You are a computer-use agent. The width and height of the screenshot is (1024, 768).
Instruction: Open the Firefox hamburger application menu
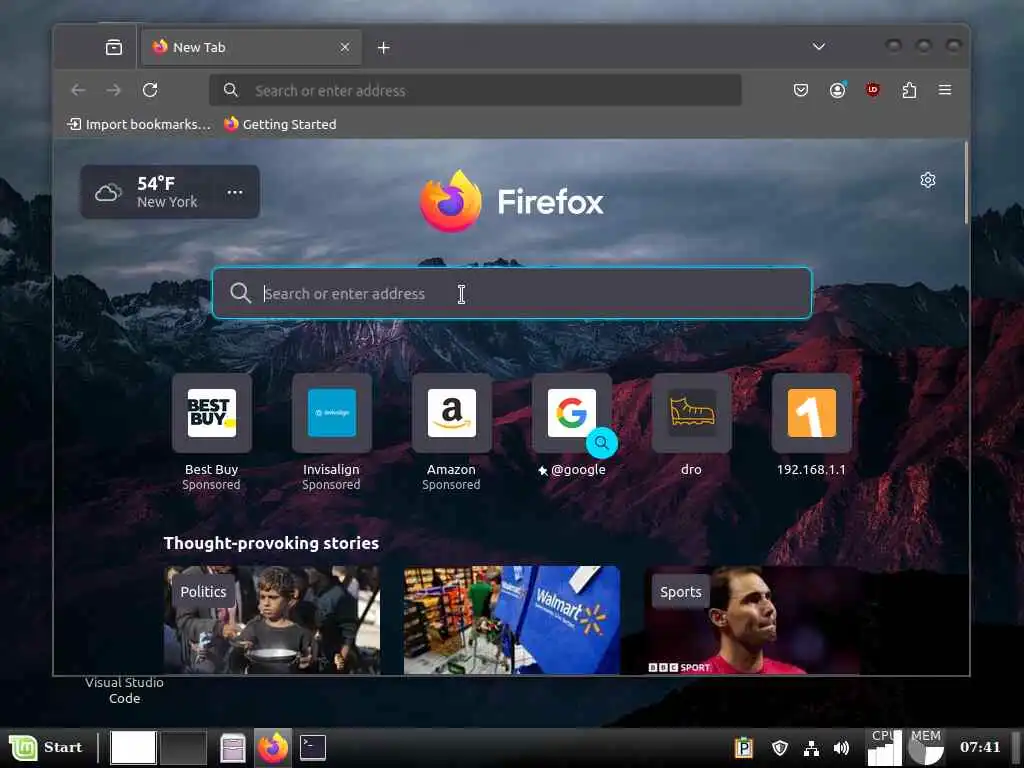click(x=945, y=90)
